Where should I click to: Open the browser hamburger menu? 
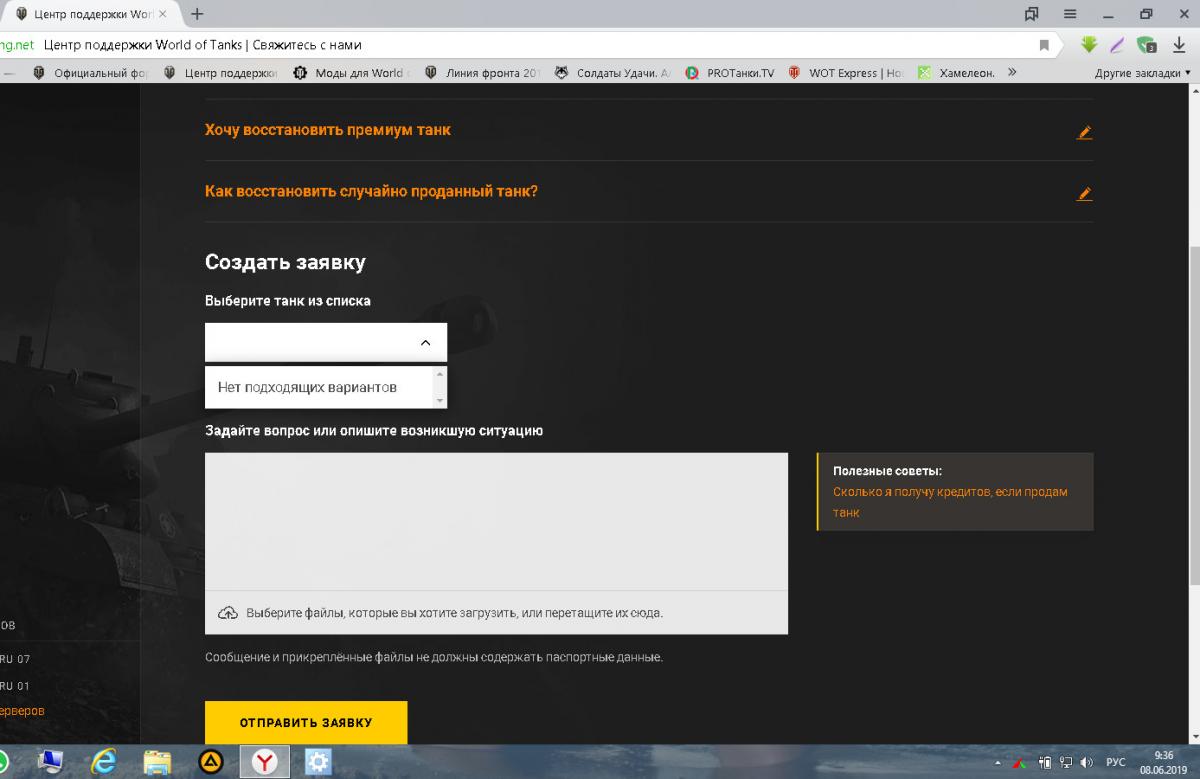pyautogui.click(x=1069, y=14)
